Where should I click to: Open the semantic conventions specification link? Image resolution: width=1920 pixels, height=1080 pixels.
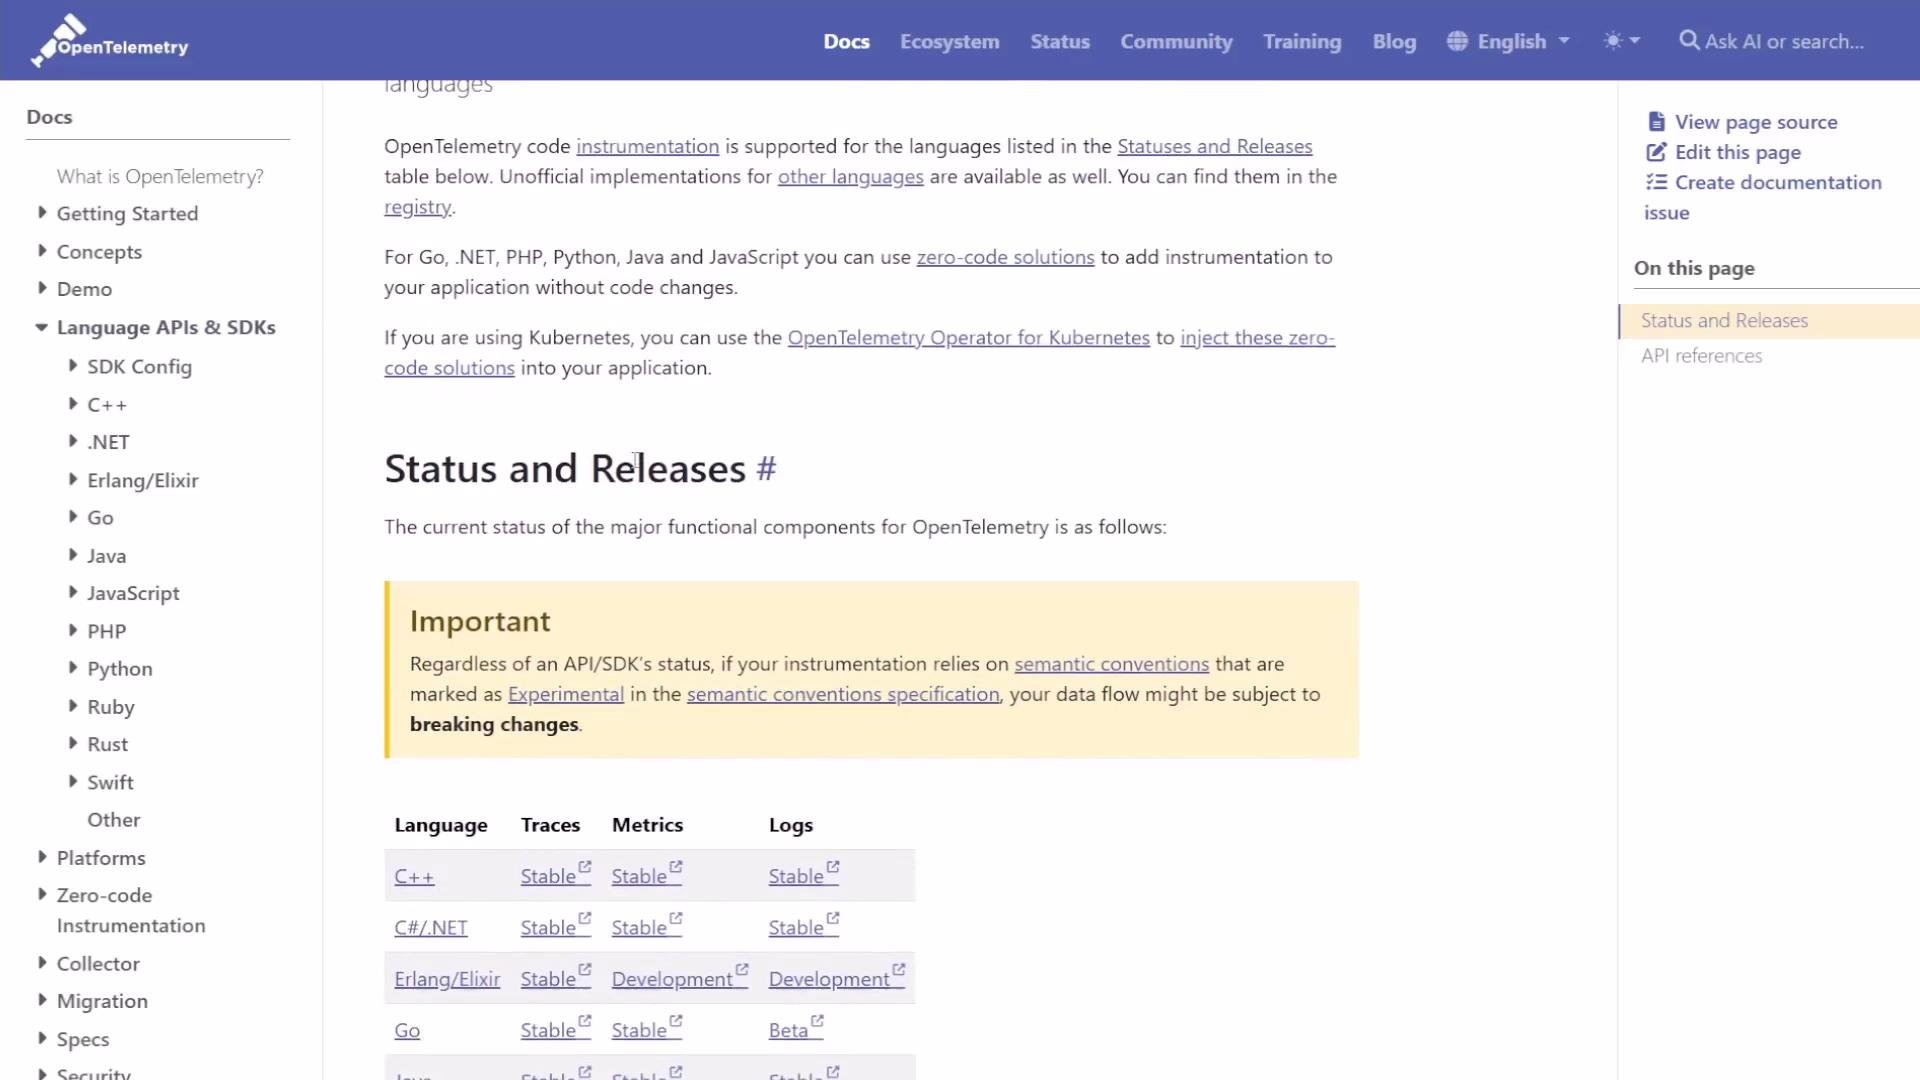[842, 694]
